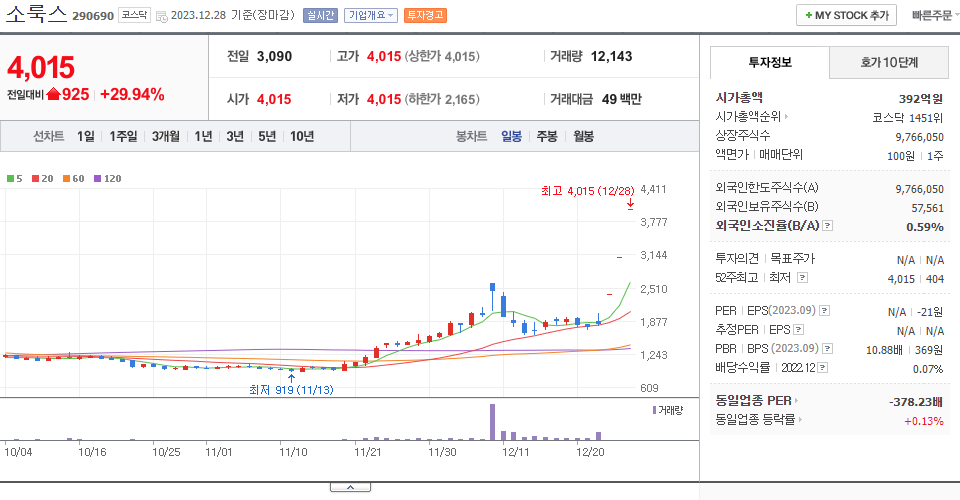
Task: Select the 3개월 line chart period
Action: (166, 136)
